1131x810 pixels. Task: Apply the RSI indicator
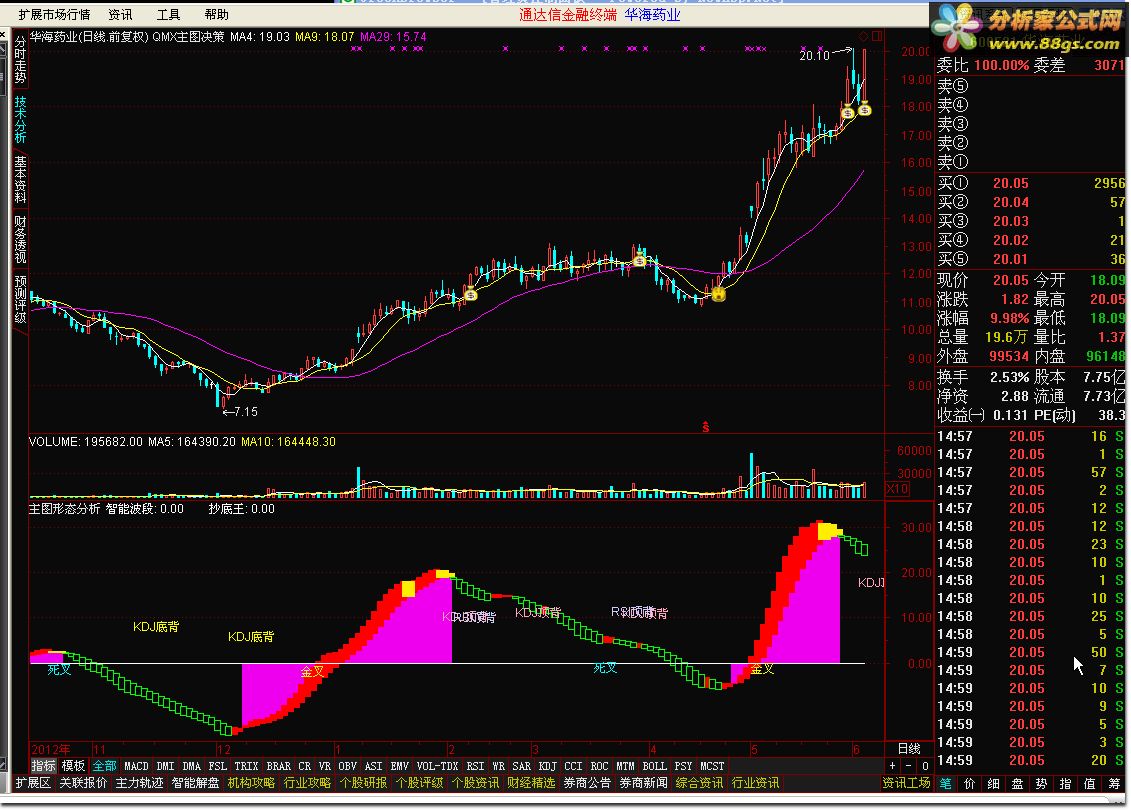475,766
